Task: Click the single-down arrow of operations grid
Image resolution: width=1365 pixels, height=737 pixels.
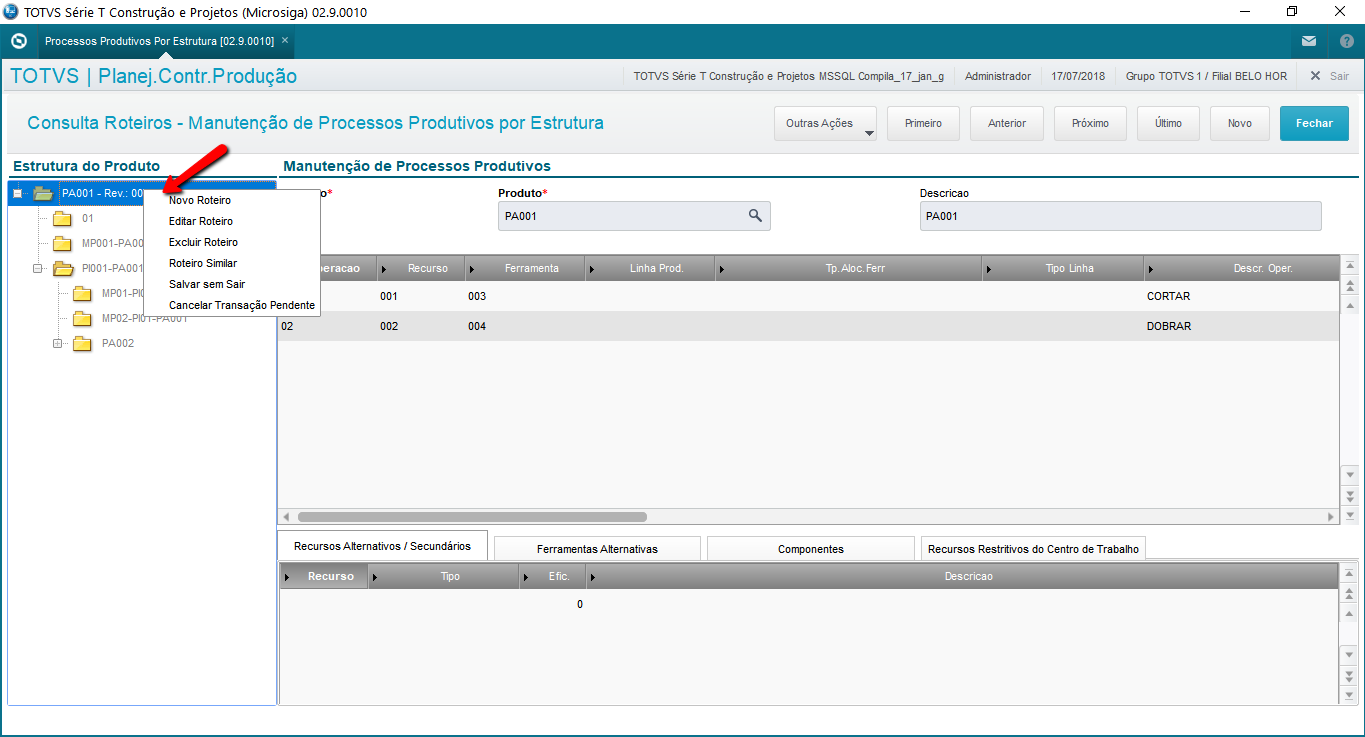Action: [1350, 475]
